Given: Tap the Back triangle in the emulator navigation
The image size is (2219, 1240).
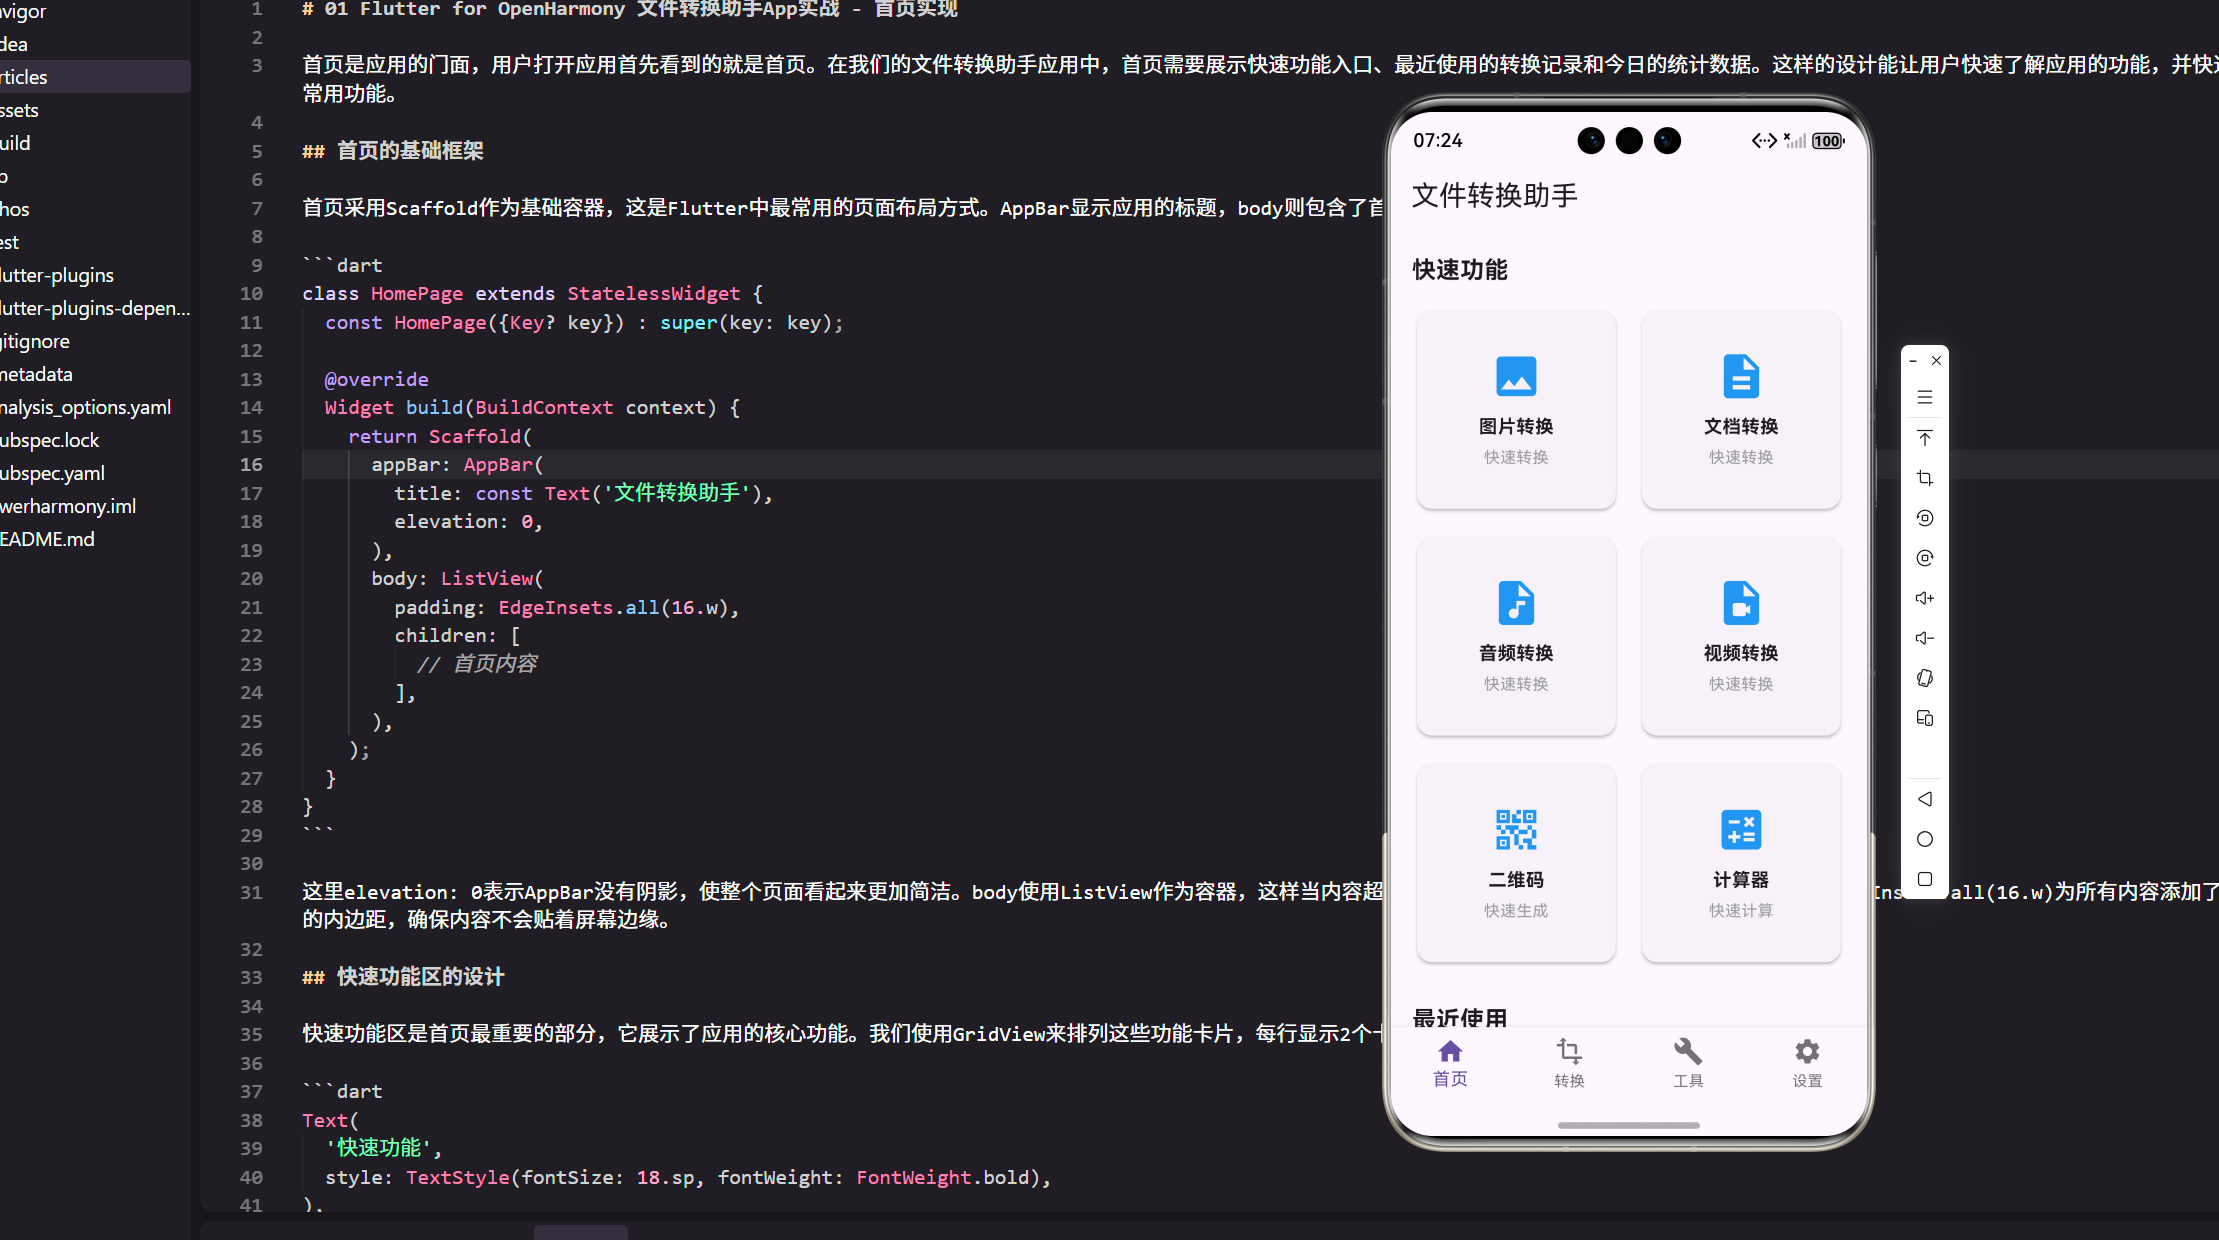Looking at the screenshot, I should tap(1924, 798).
